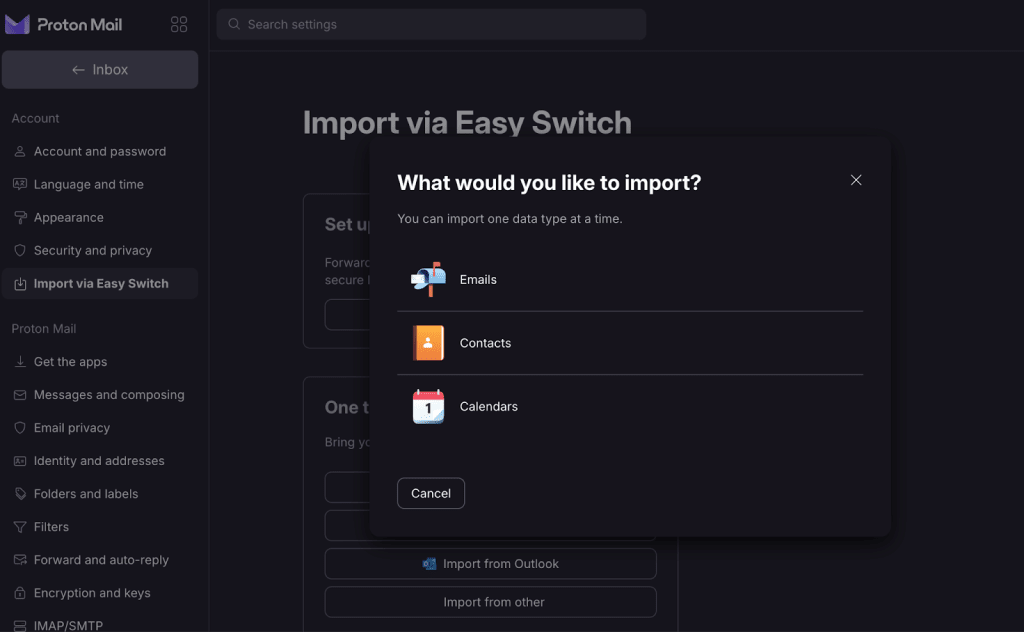1024x632 pixels.
Task: Click the "Import via Easy Switch" page heading
Action: [467, 123]
